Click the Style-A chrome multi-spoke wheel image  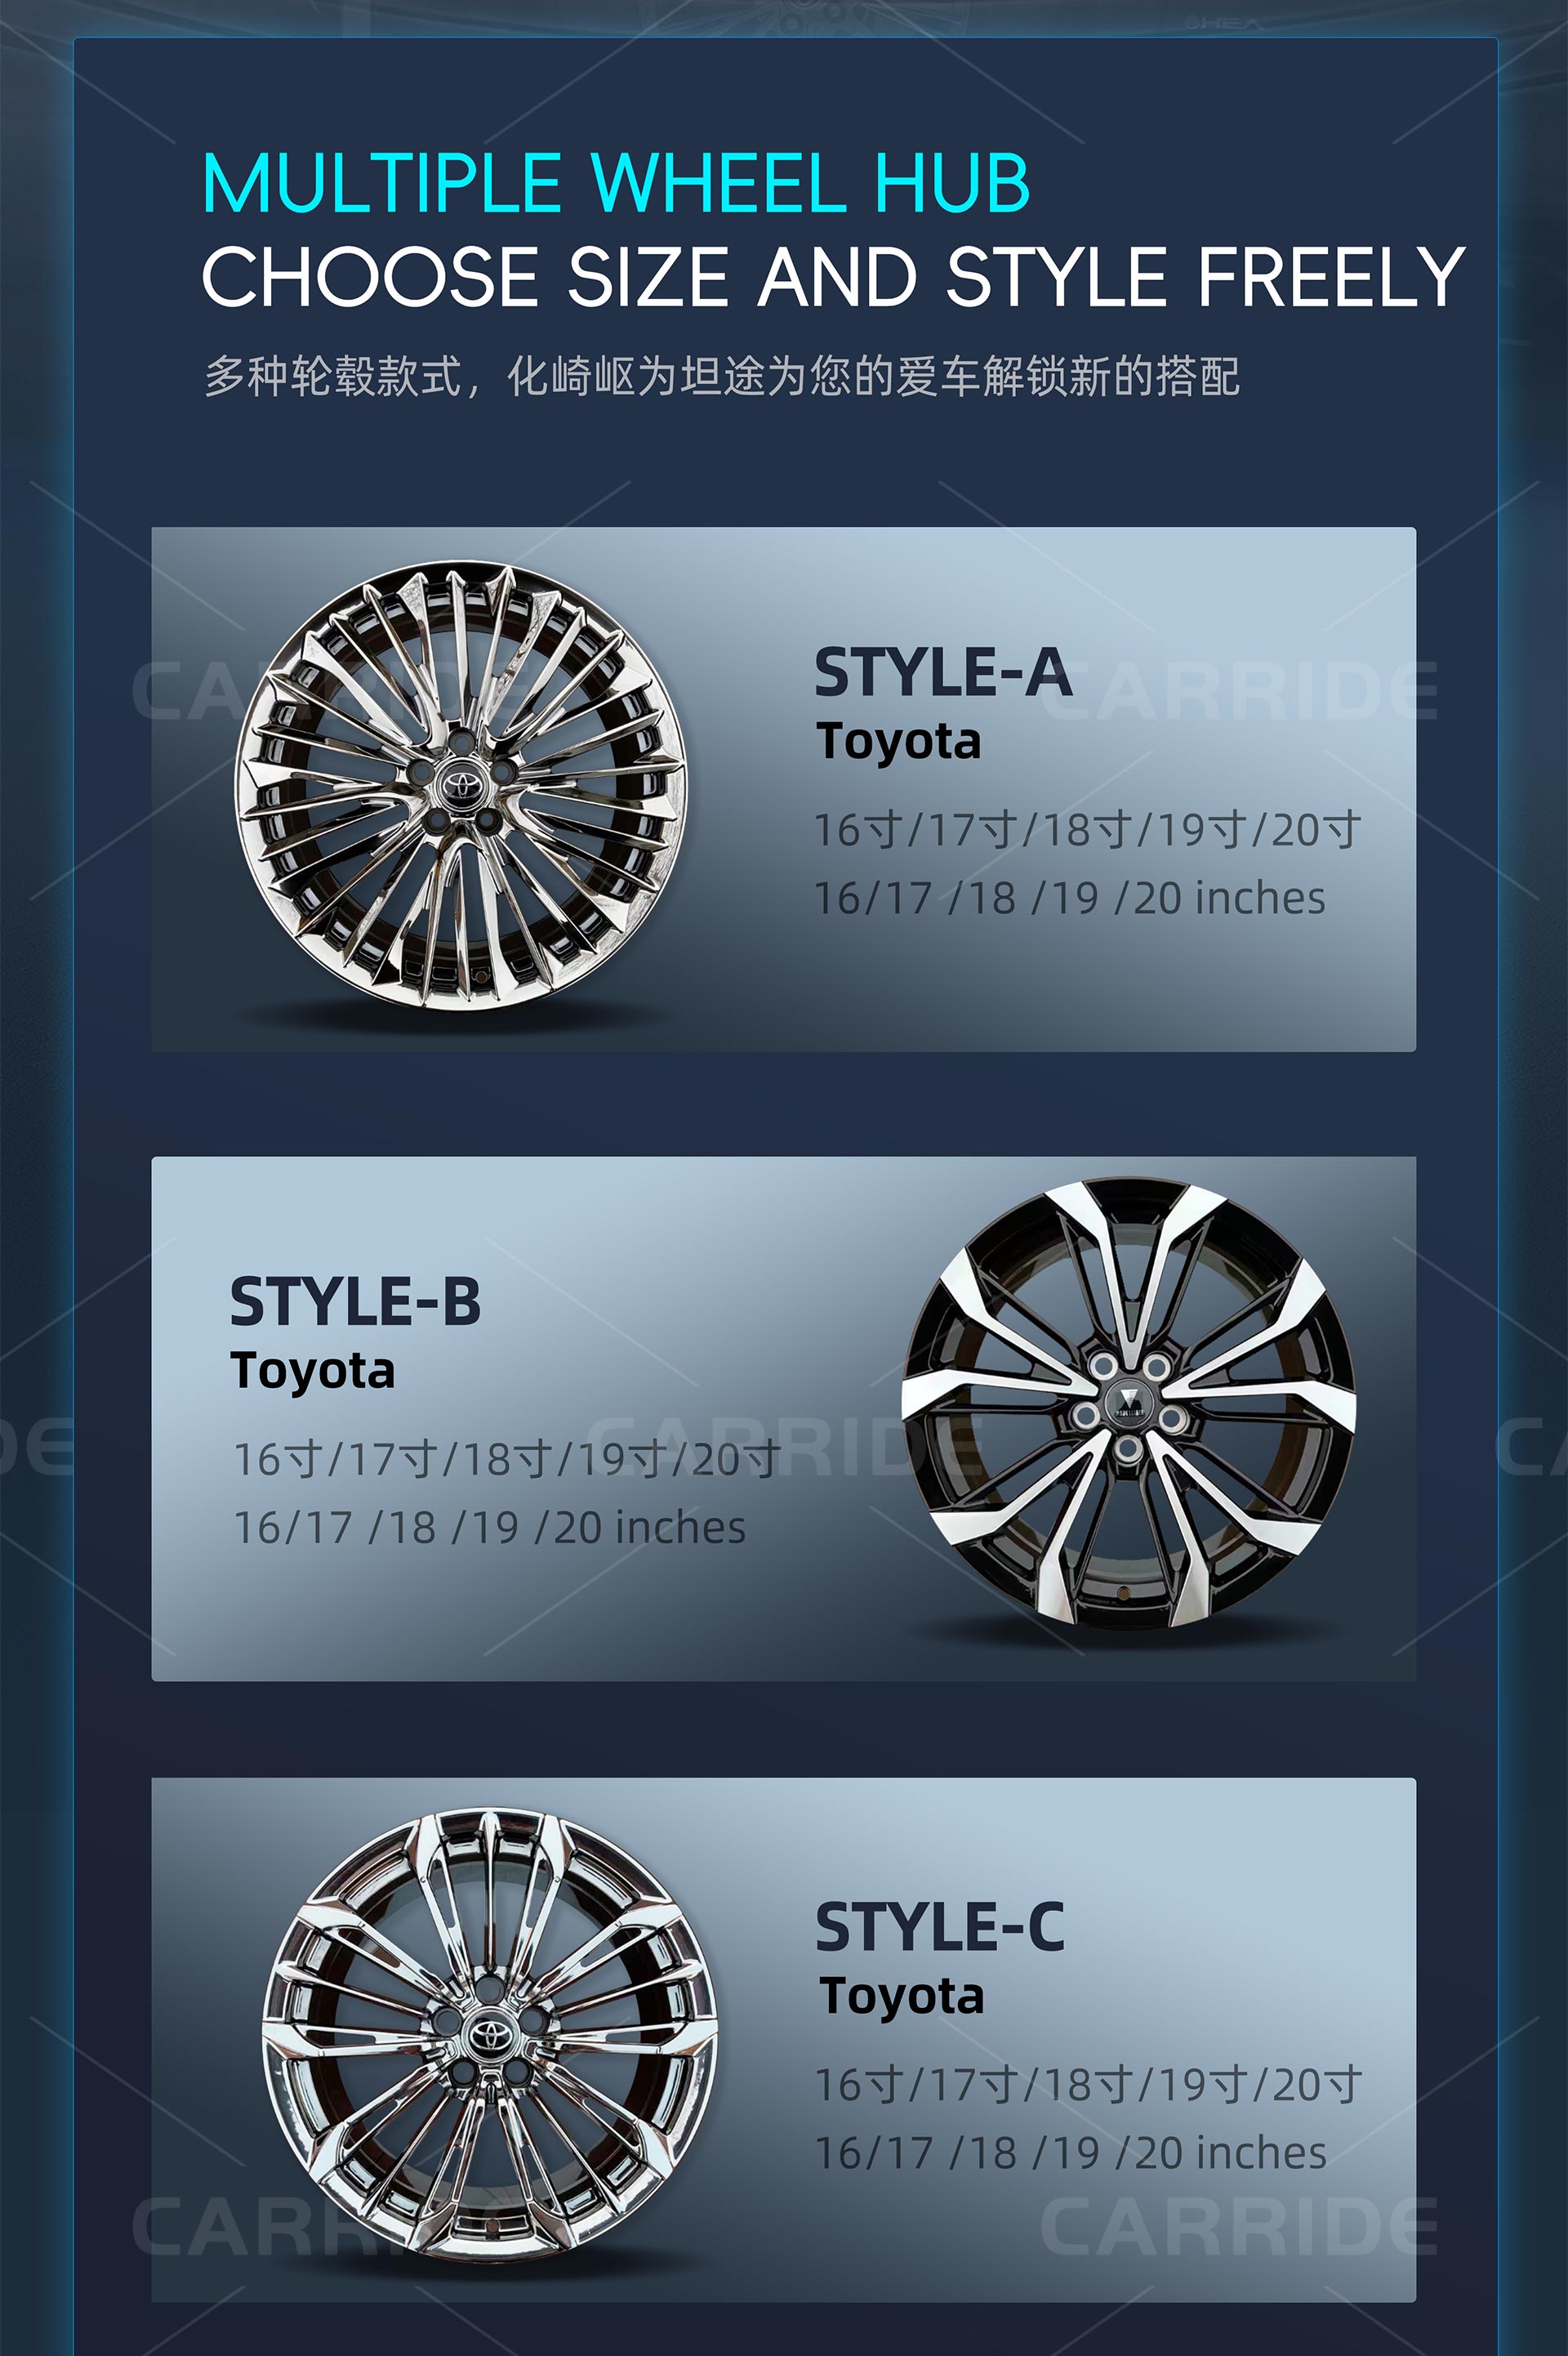click(x=460, y=785)
